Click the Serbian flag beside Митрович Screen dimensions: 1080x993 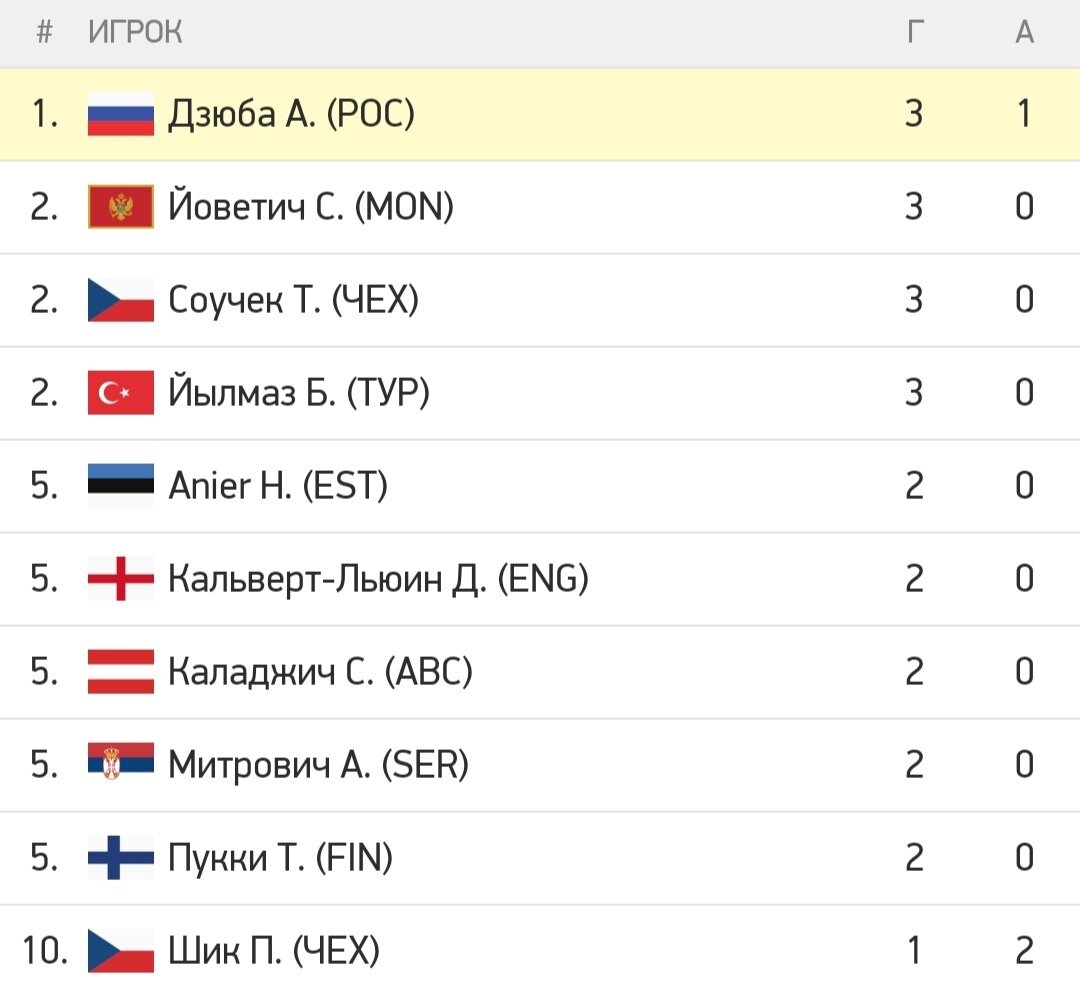(121, 764)
